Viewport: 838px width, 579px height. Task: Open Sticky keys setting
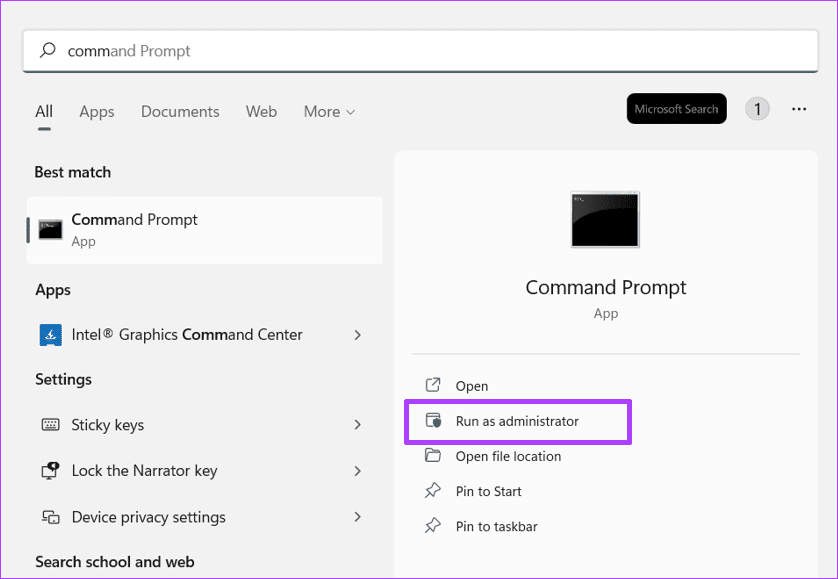(x=205, y=425)
